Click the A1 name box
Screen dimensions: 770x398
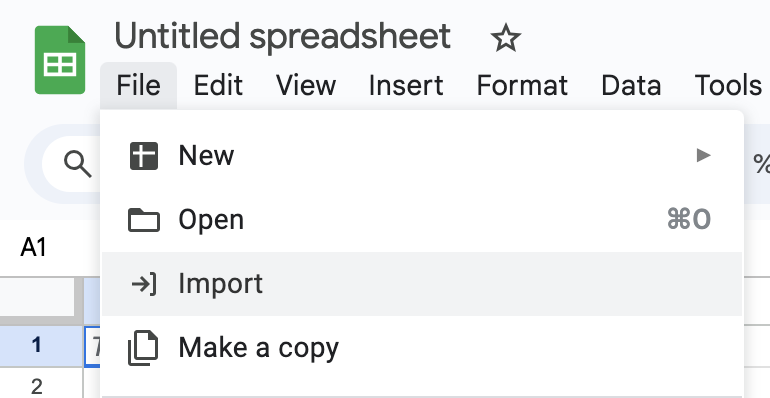coord(33,247)
